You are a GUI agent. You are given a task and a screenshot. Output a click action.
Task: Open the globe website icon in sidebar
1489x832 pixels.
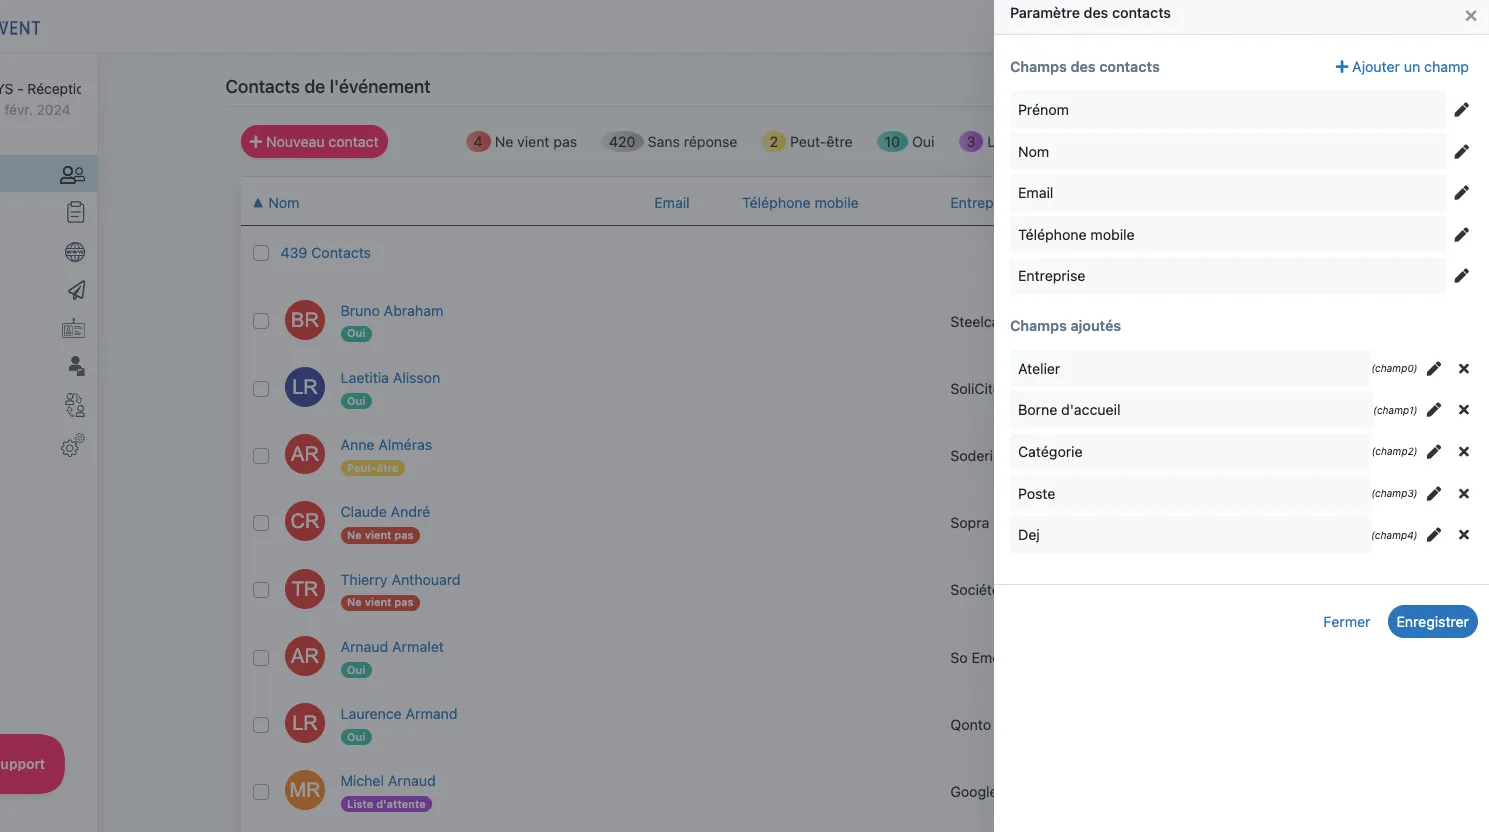75,252
